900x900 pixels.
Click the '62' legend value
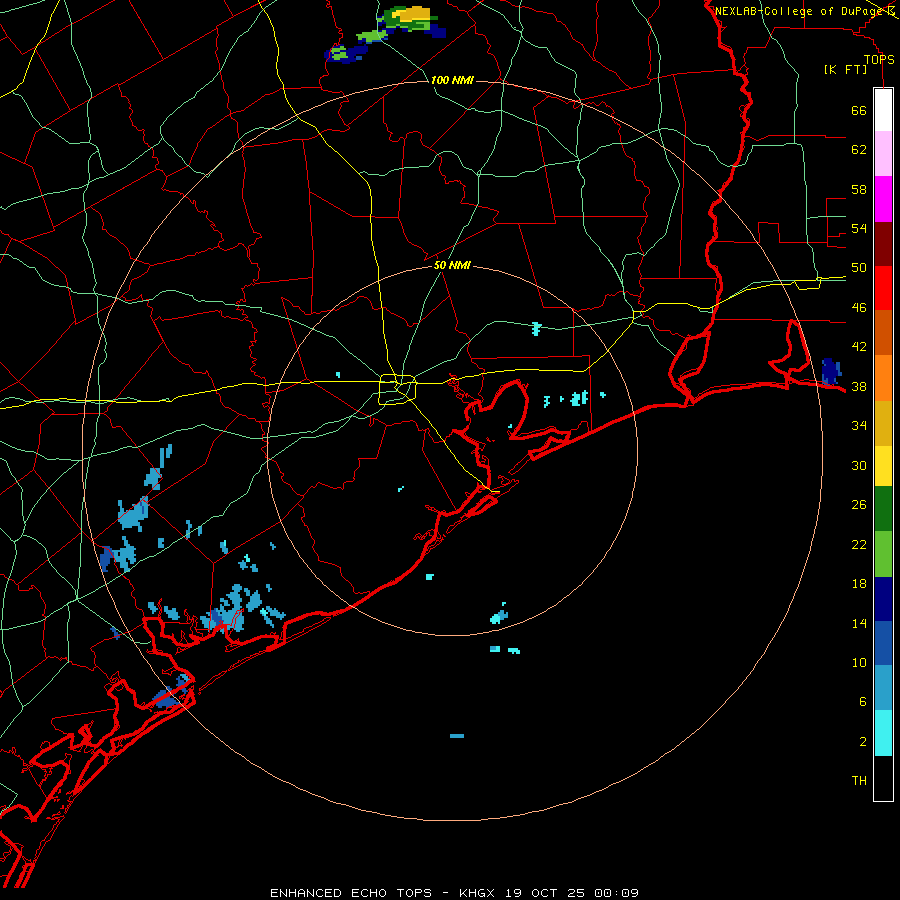click(859, 150)
